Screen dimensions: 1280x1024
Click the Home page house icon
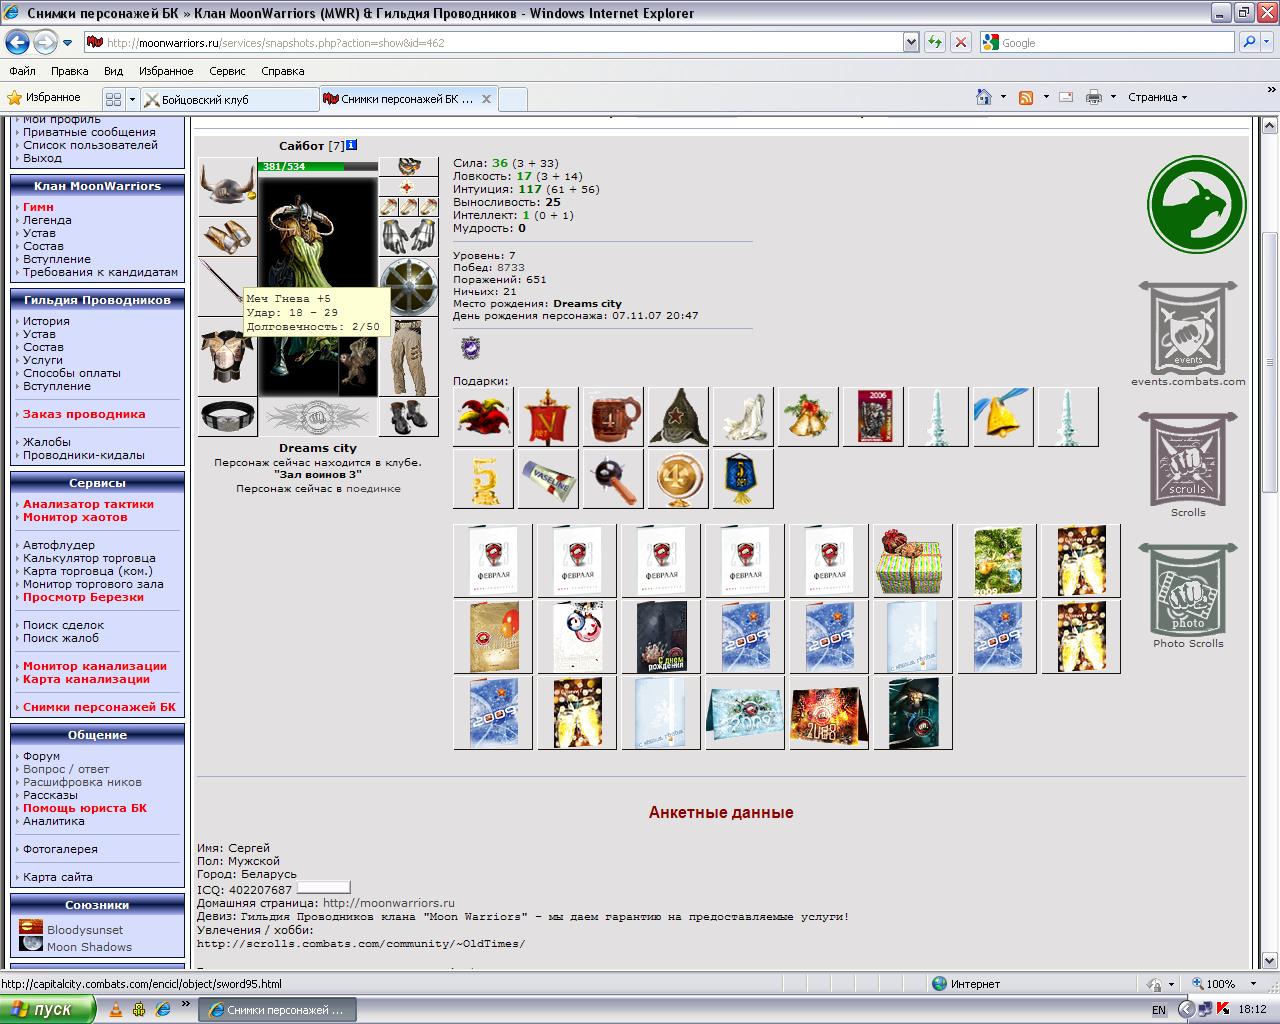click(984, 97)
